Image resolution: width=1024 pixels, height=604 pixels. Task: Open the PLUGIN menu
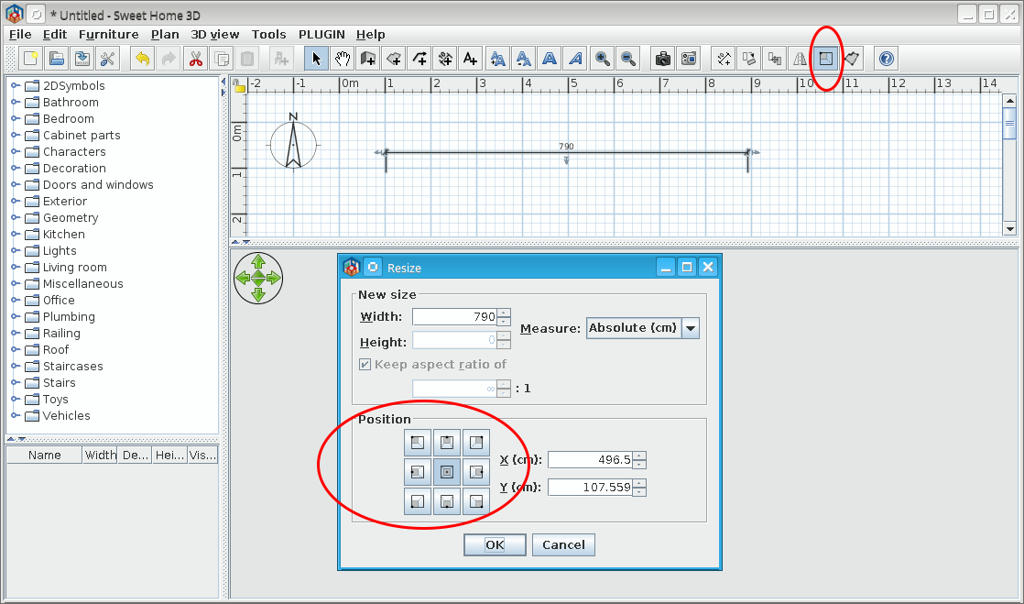[x=321, y=35]
